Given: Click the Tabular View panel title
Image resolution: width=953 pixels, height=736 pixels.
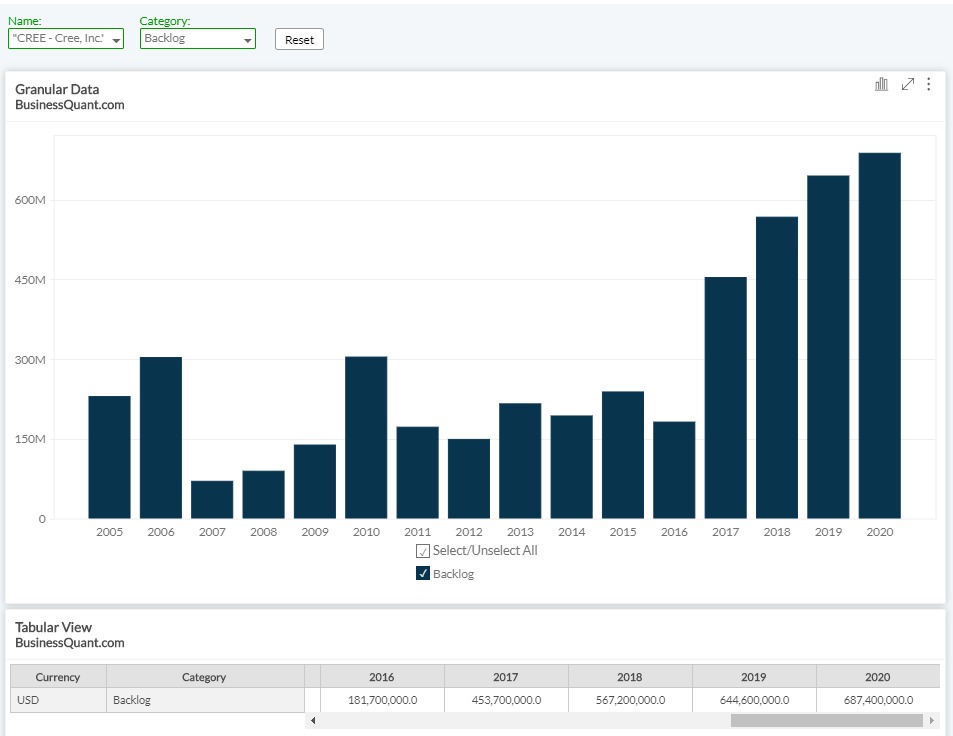Looking at the screenshot, I should [x=53, y=627].
